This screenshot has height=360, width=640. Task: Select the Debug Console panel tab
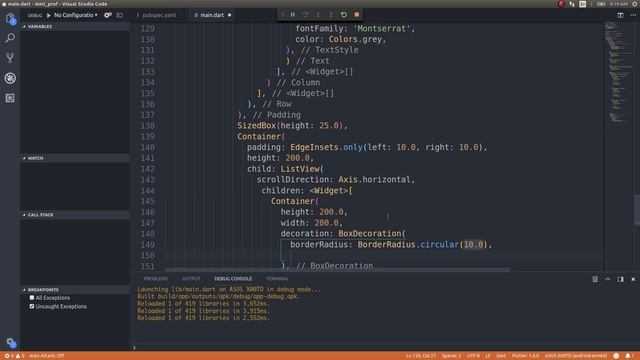tap(233, 279)
